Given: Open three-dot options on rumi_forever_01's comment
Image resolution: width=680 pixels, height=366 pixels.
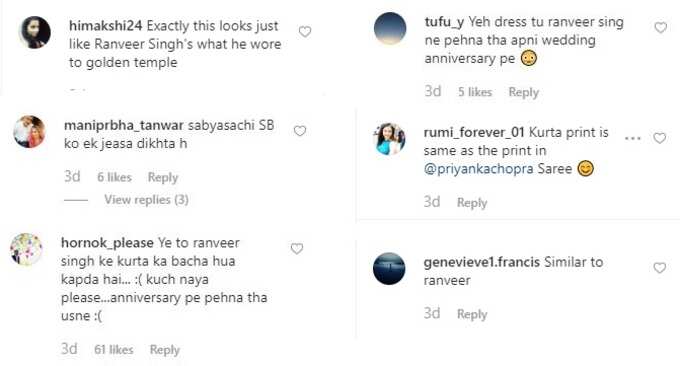Looking at the screenshot, I should [633, 138].
